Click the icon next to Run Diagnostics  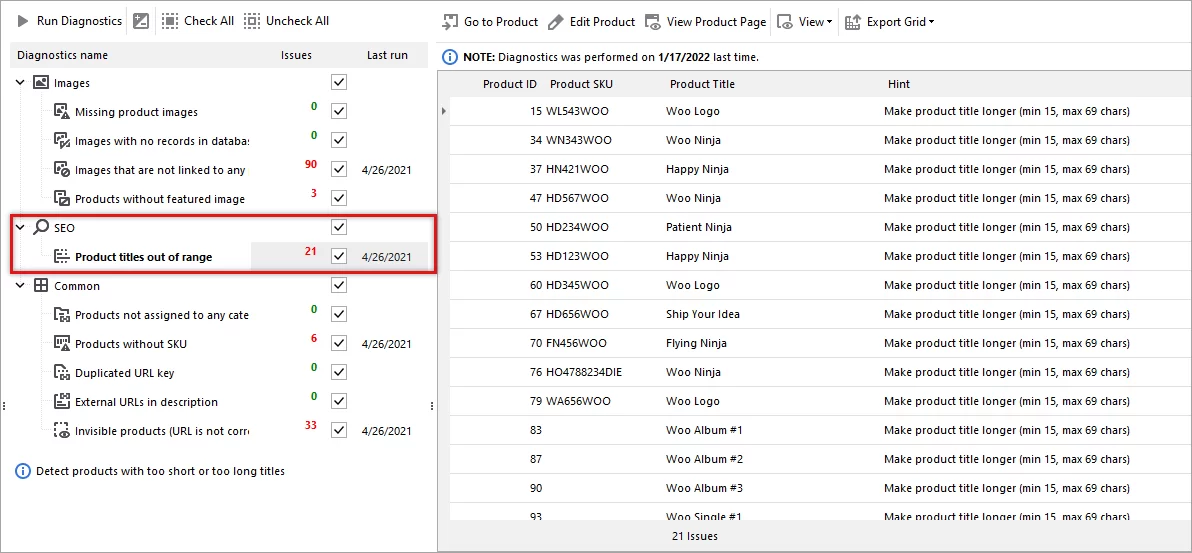141,21
